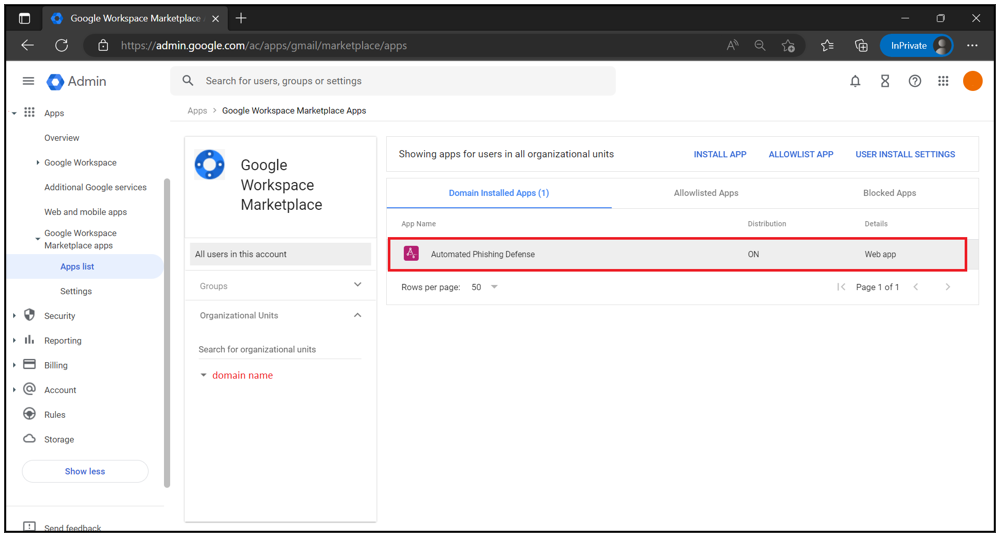Open USER INSTALL SETTINGS

[x=905, y=154]
